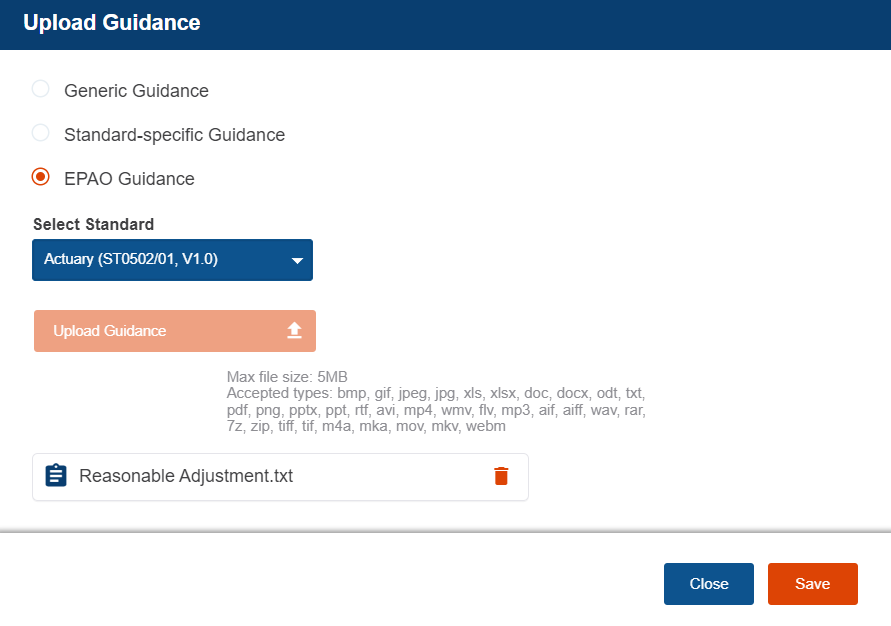
Task: Select the Generic Guidance radio button
Action: [41, 89]
